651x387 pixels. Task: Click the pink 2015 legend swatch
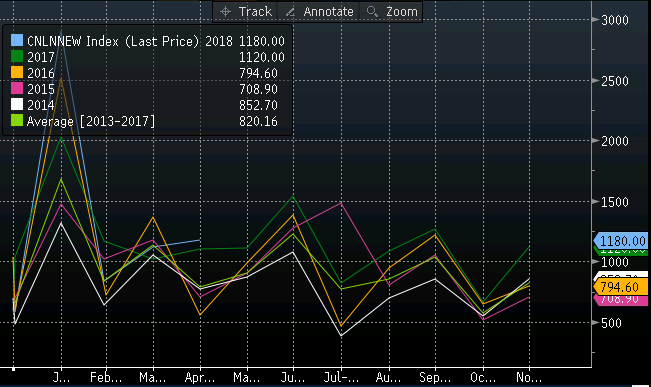tap(17, 88)
